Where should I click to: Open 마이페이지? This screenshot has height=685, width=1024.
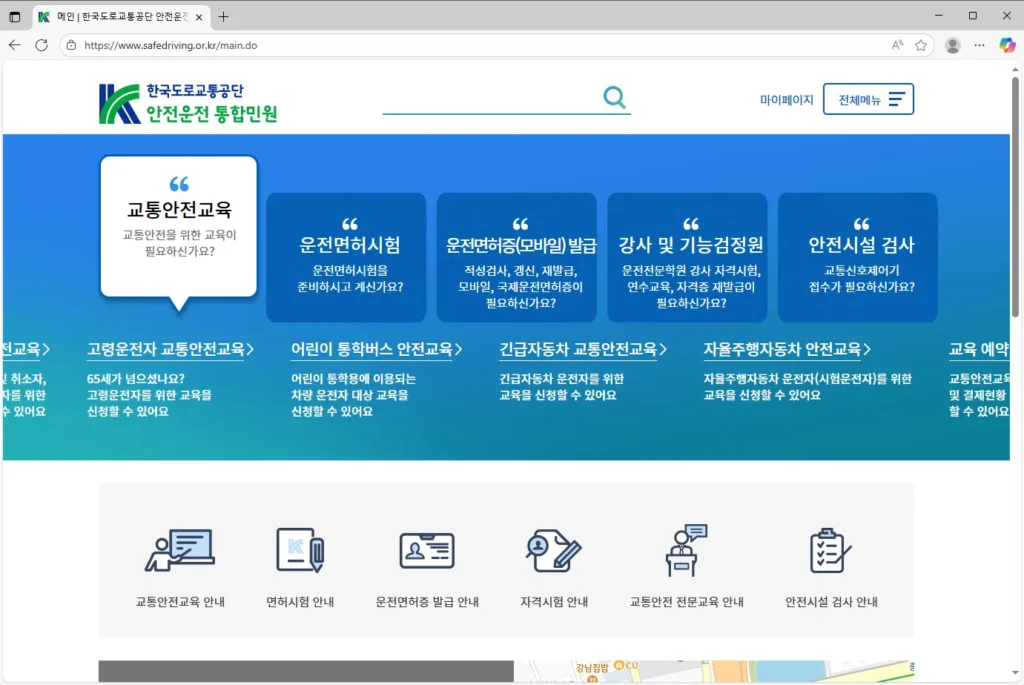pyautogui.click(x=785, y=99)
